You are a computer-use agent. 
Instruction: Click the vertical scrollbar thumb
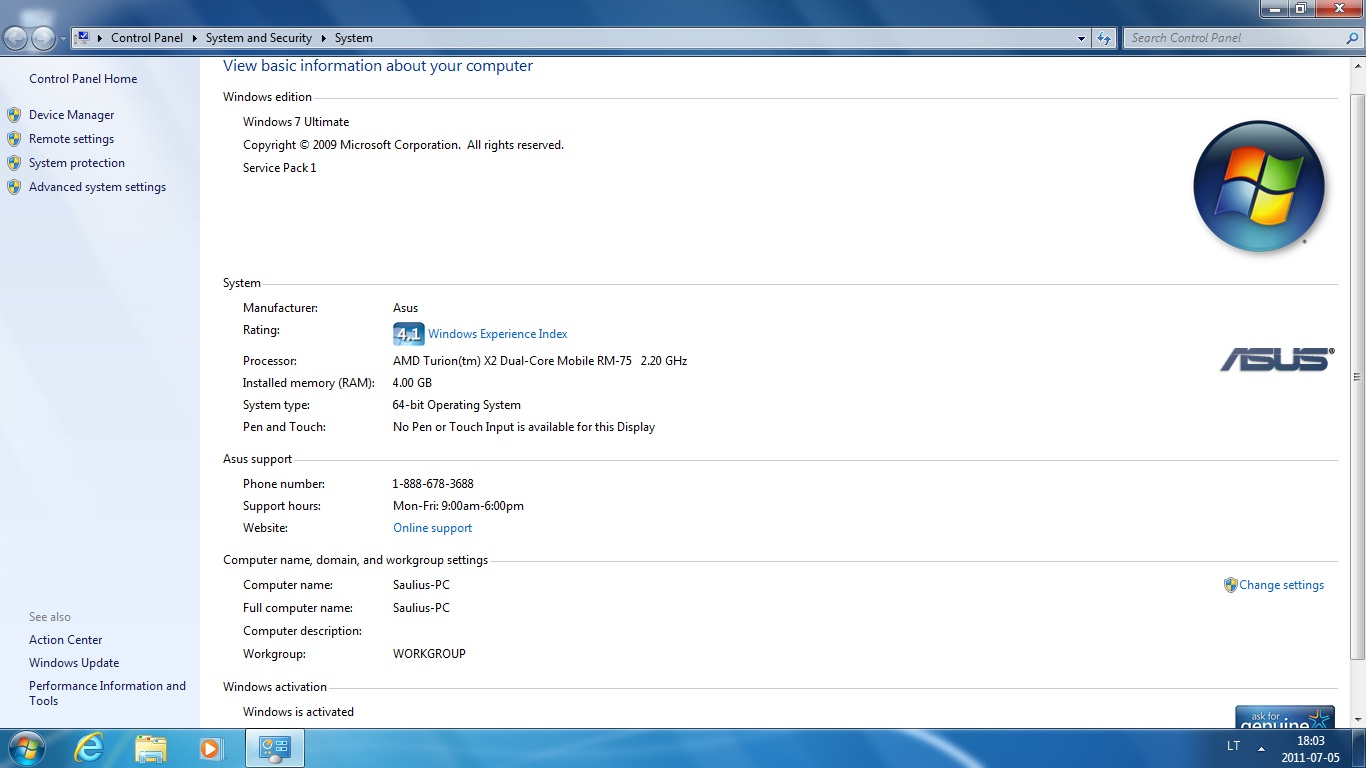1357,376
